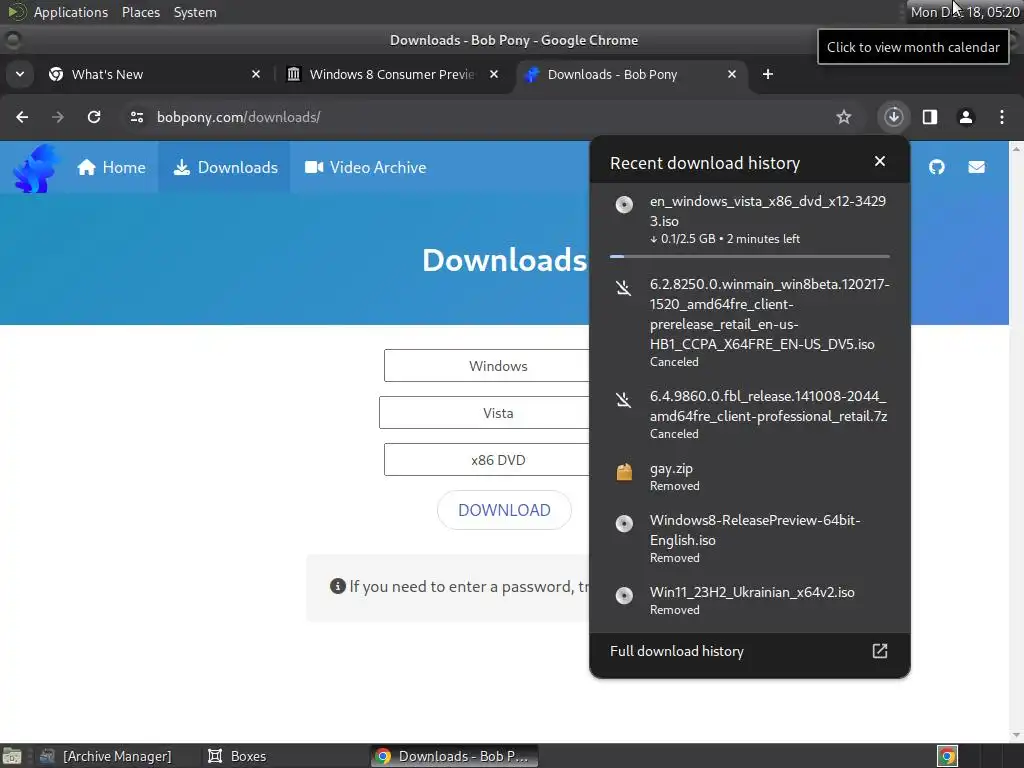Click disc icon for Win11_23H2_Ukrainian ISO
1024x768 pixels.
point(624,595)
